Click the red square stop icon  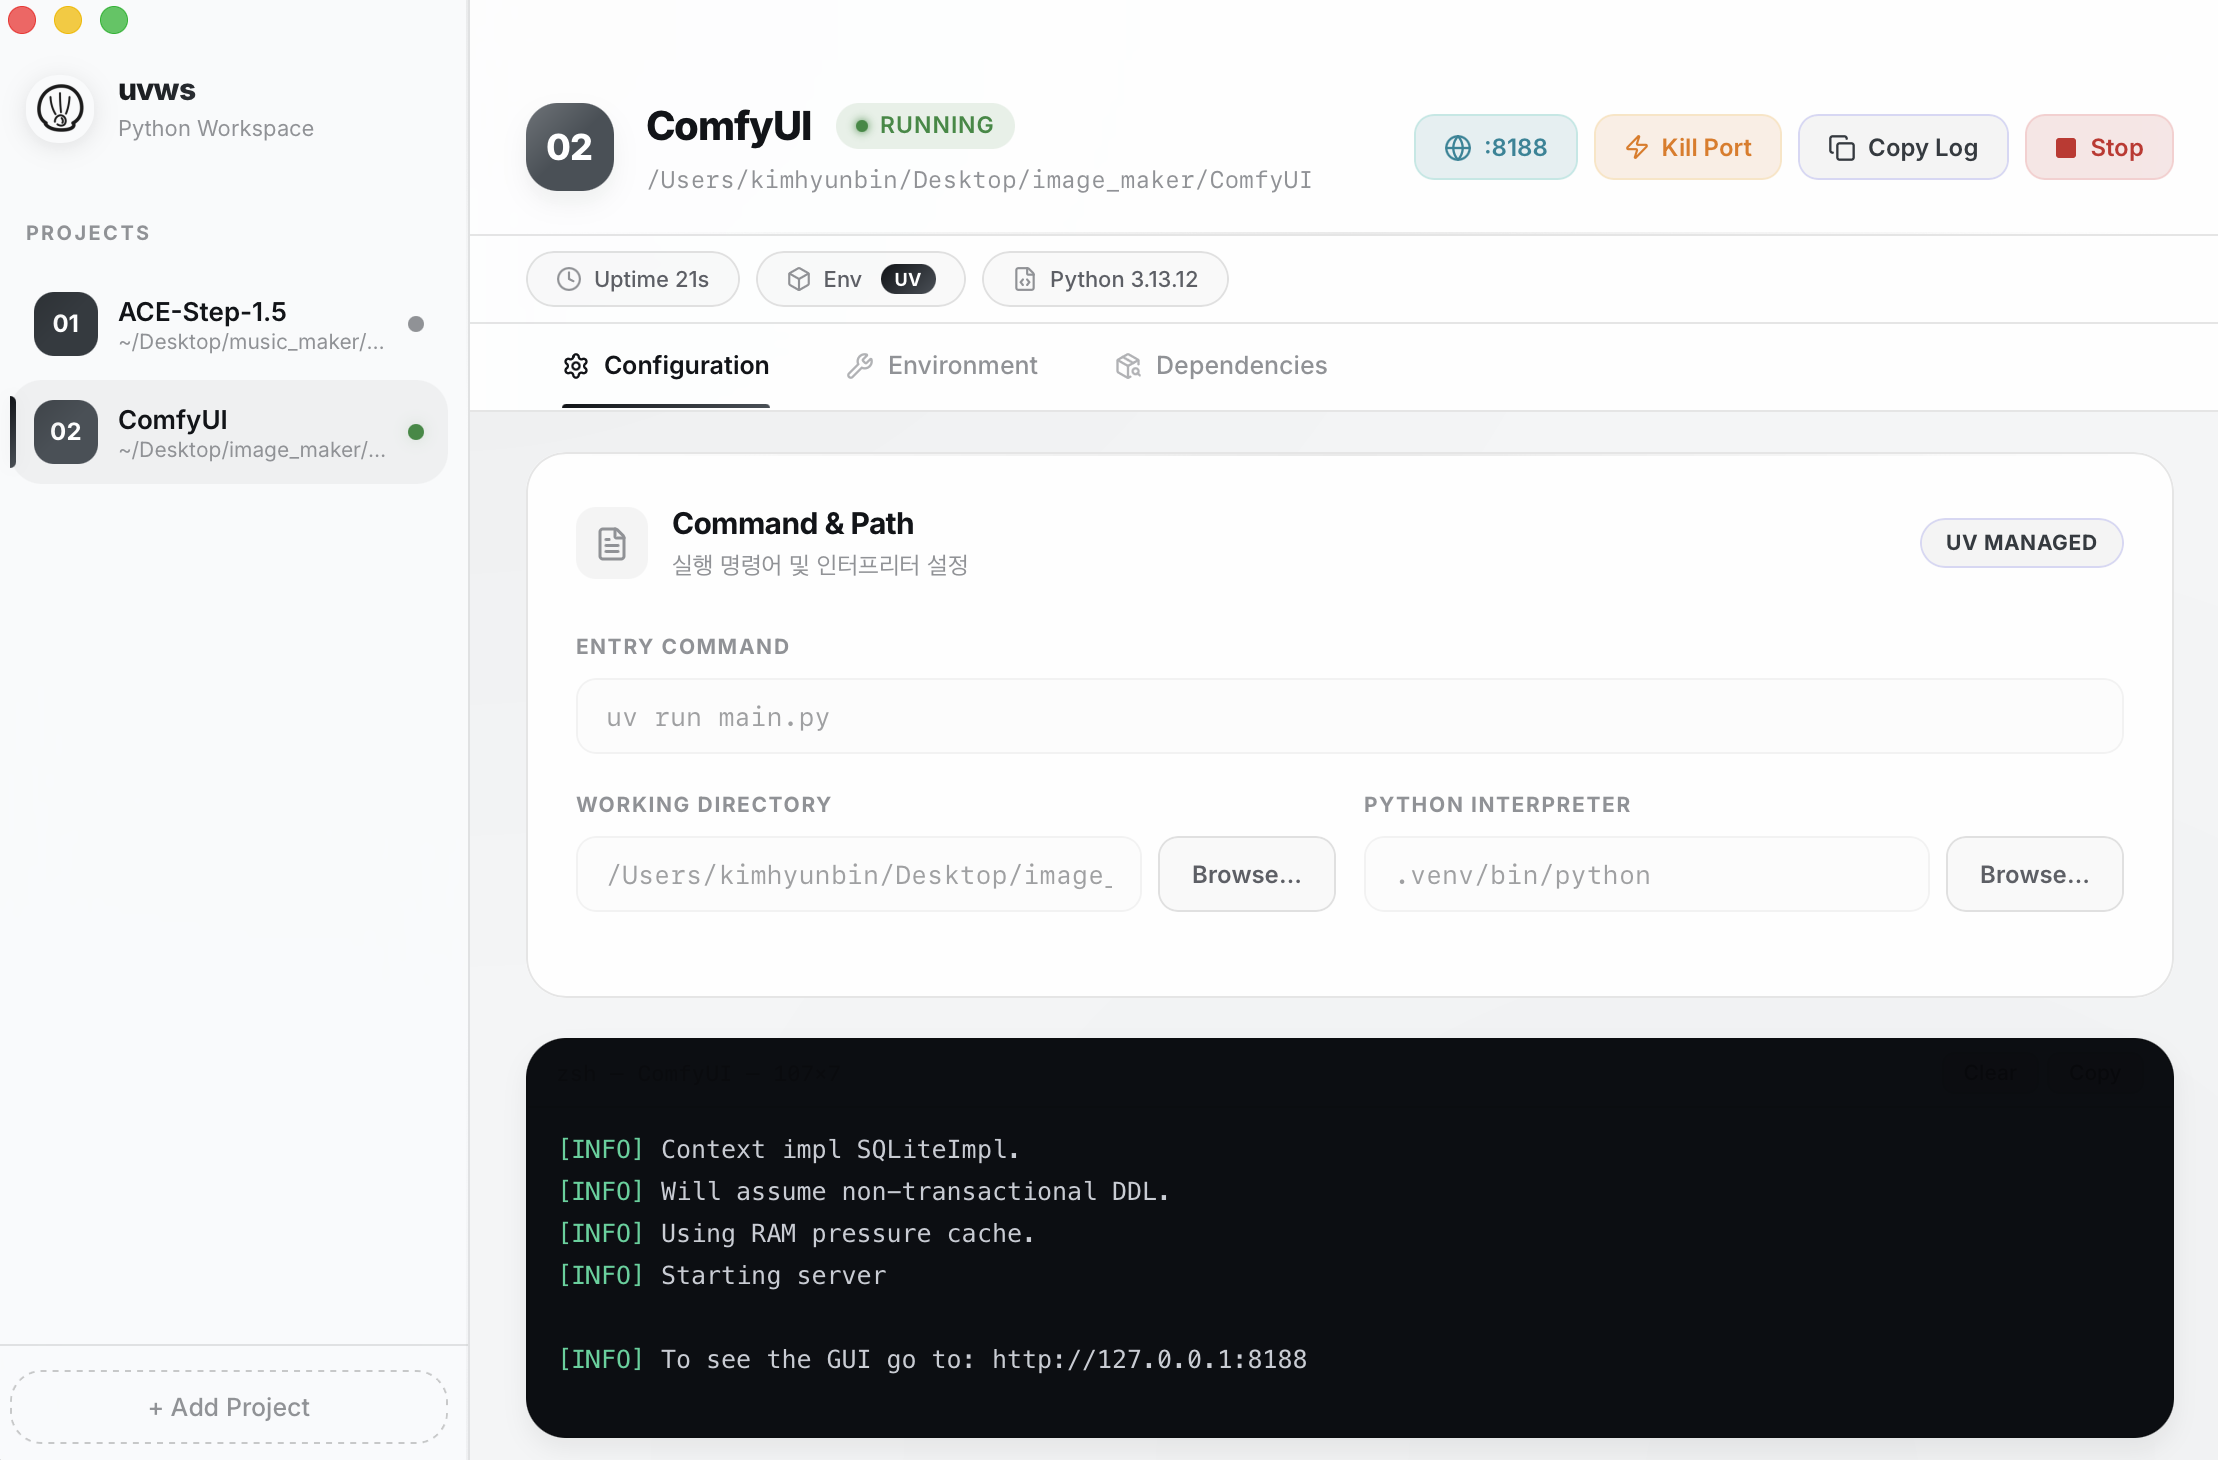coord(2066,148)
